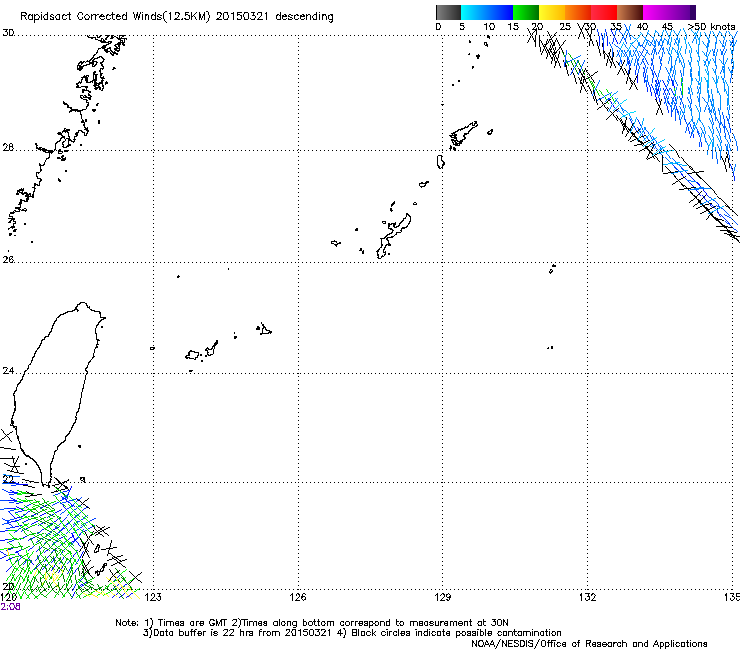The height and width of the screenshot is (650, 740).
Task: Click the 'NOAA/NESDIS/Office of Research and Applications' credit
Action: pyautogui.click(x=589, y=643)
